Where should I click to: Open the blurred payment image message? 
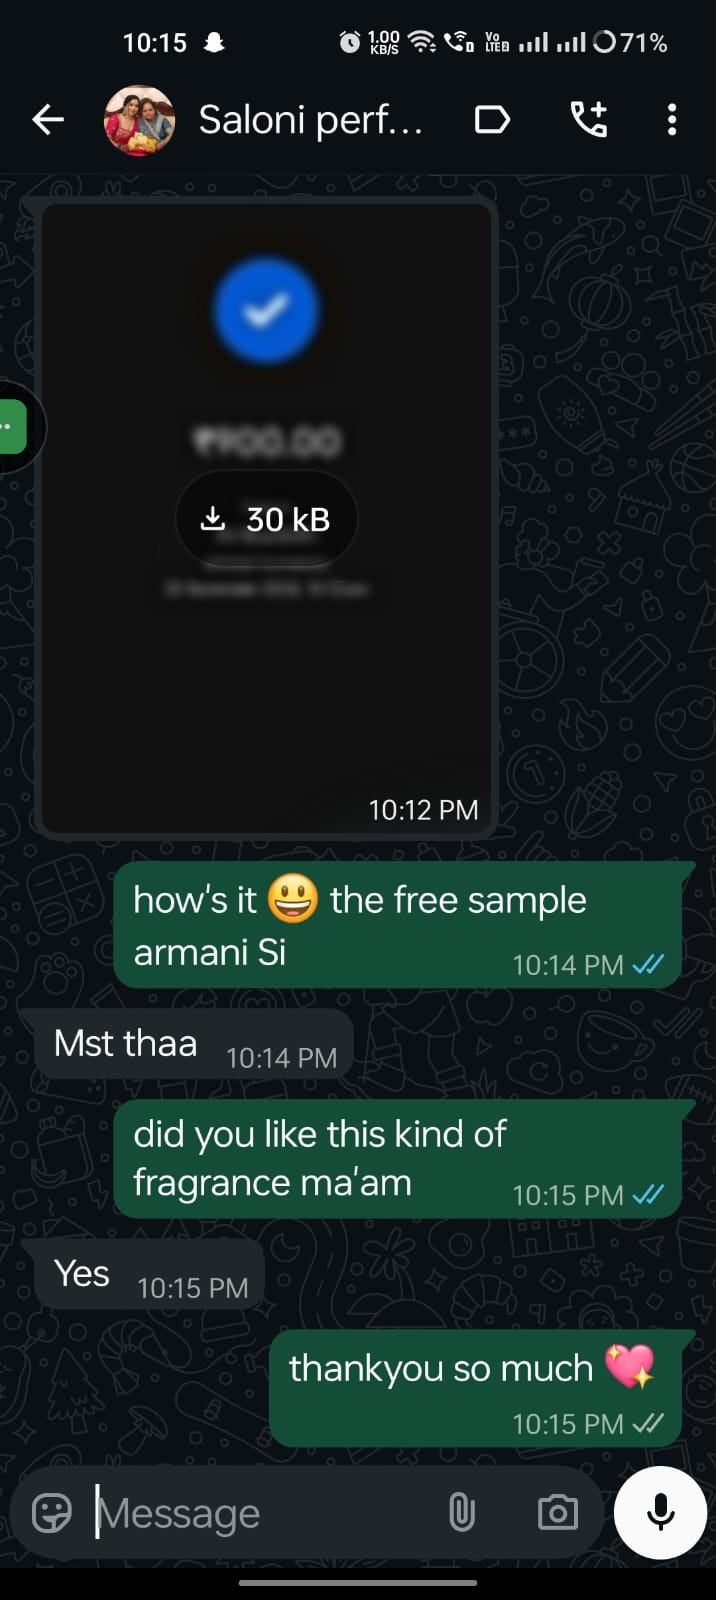(265, 517)
